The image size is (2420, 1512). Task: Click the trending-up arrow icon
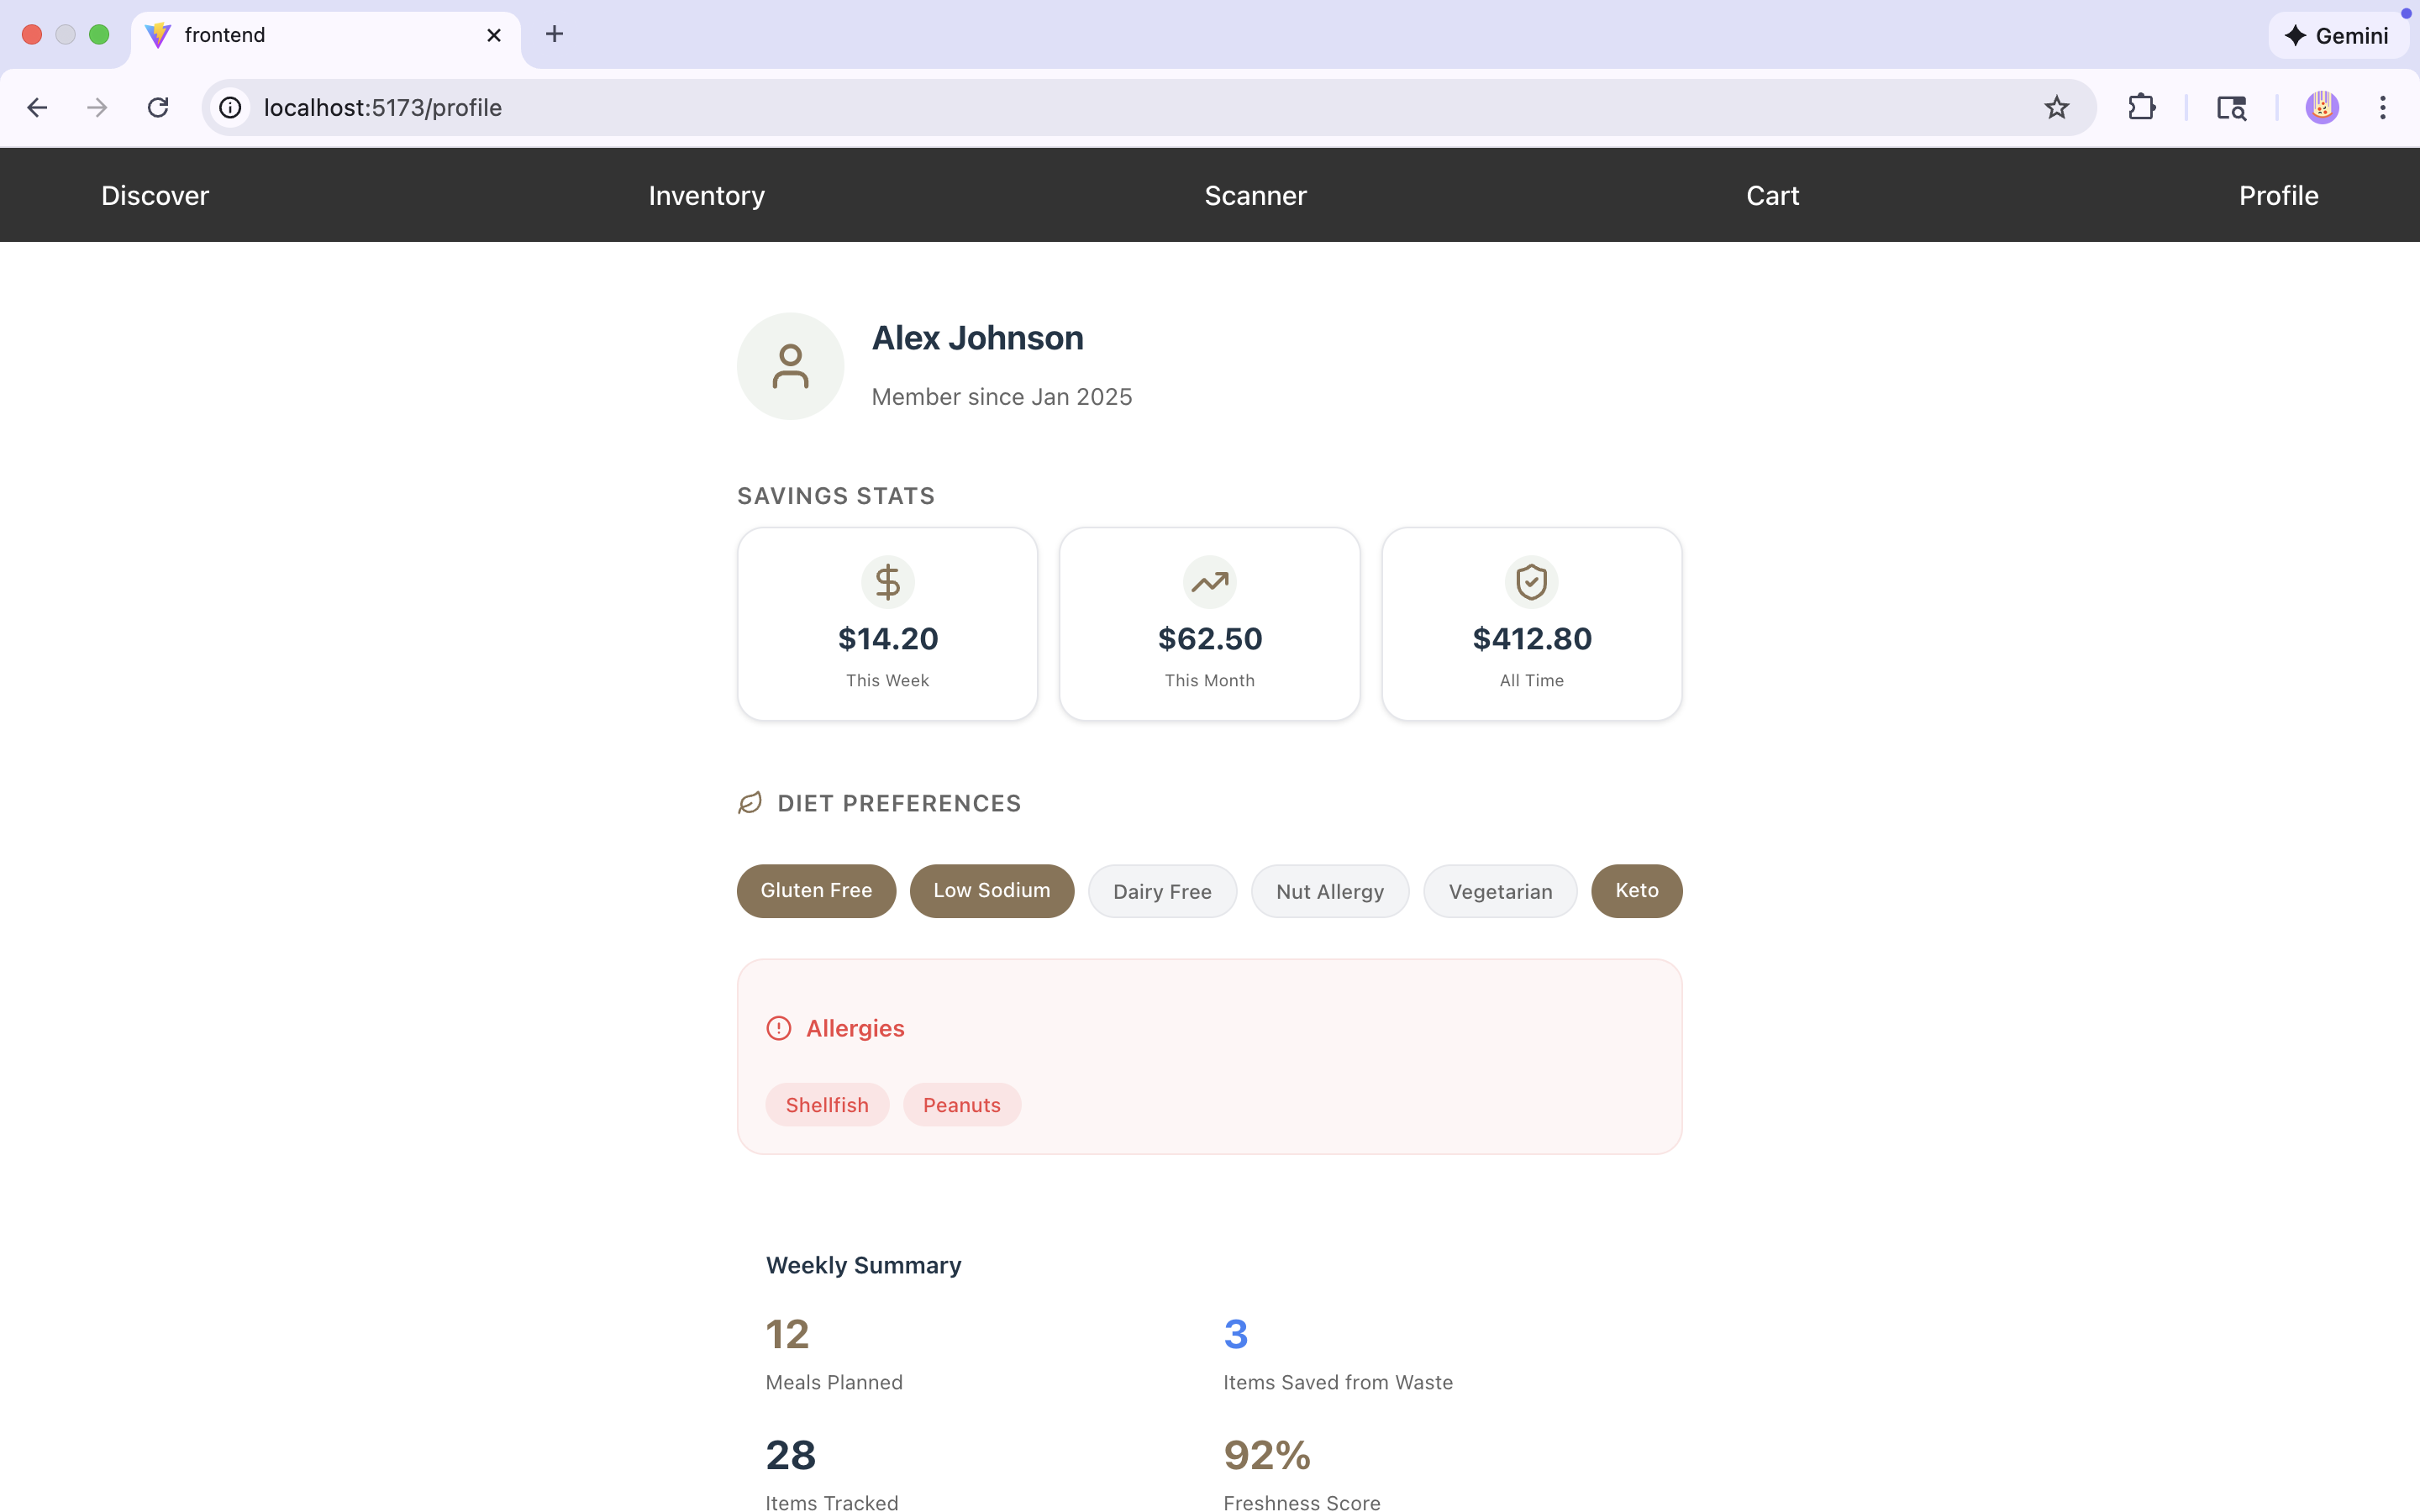(1209, 581)
